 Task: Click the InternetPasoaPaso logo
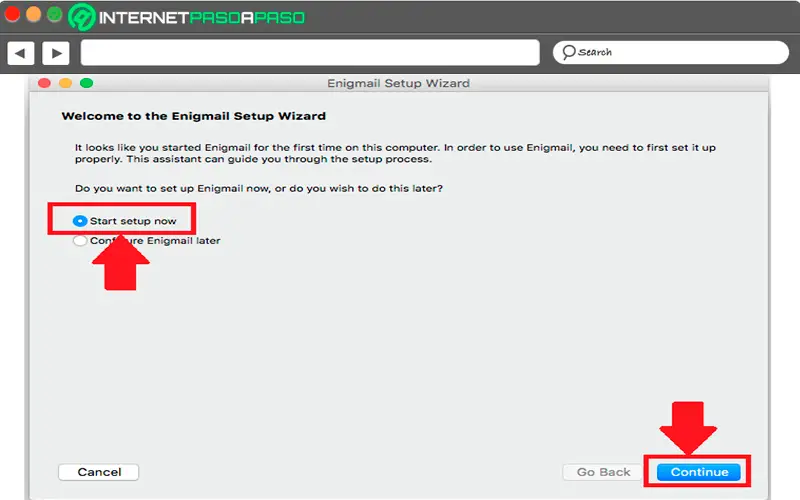pyautogui.click(x=187, y=17)
